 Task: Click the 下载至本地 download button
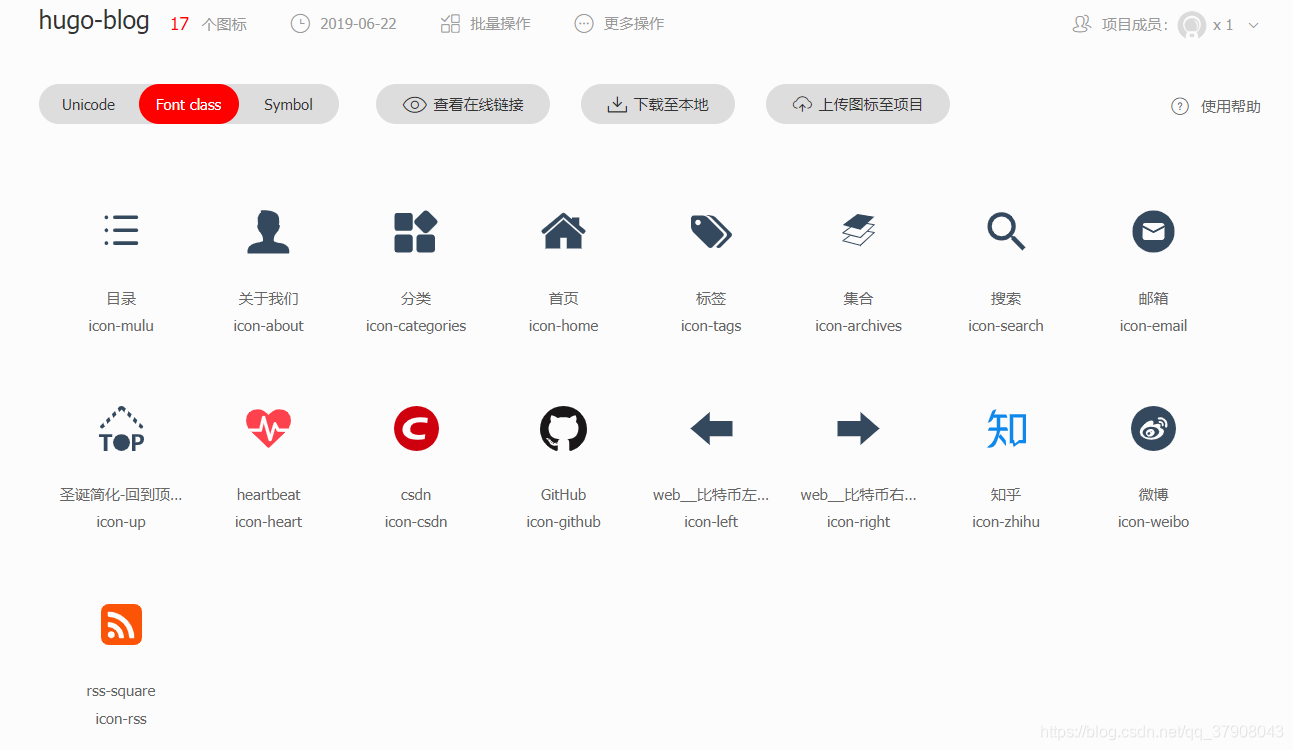tap(658, 104)
